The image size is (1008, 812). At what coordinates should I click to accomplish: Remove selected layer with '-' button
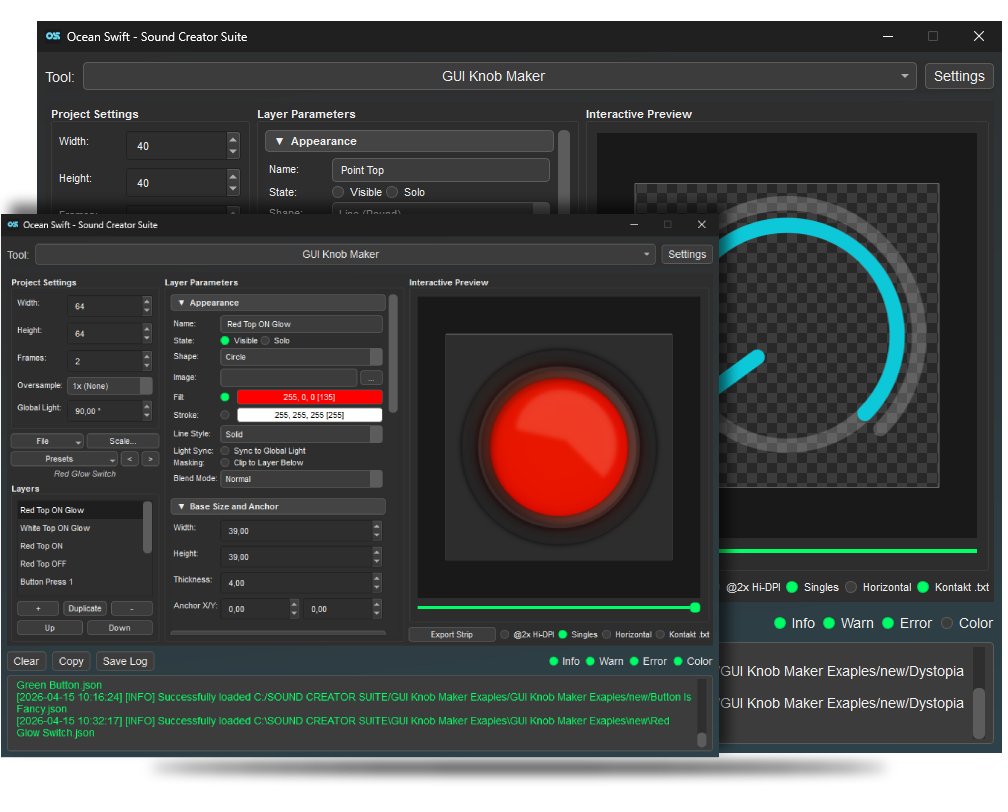pos(131,608)
